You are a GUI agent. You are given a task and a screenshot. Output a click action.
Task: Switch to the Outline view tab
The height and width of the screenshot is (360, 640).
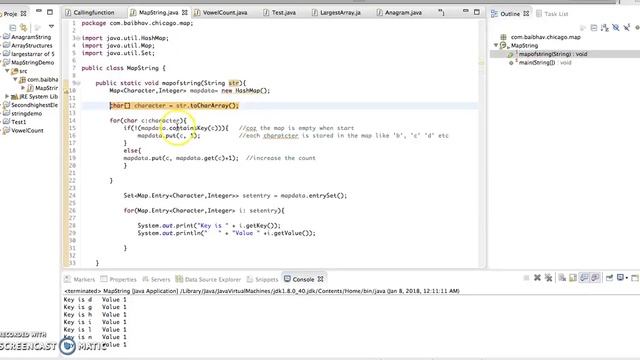510,13
